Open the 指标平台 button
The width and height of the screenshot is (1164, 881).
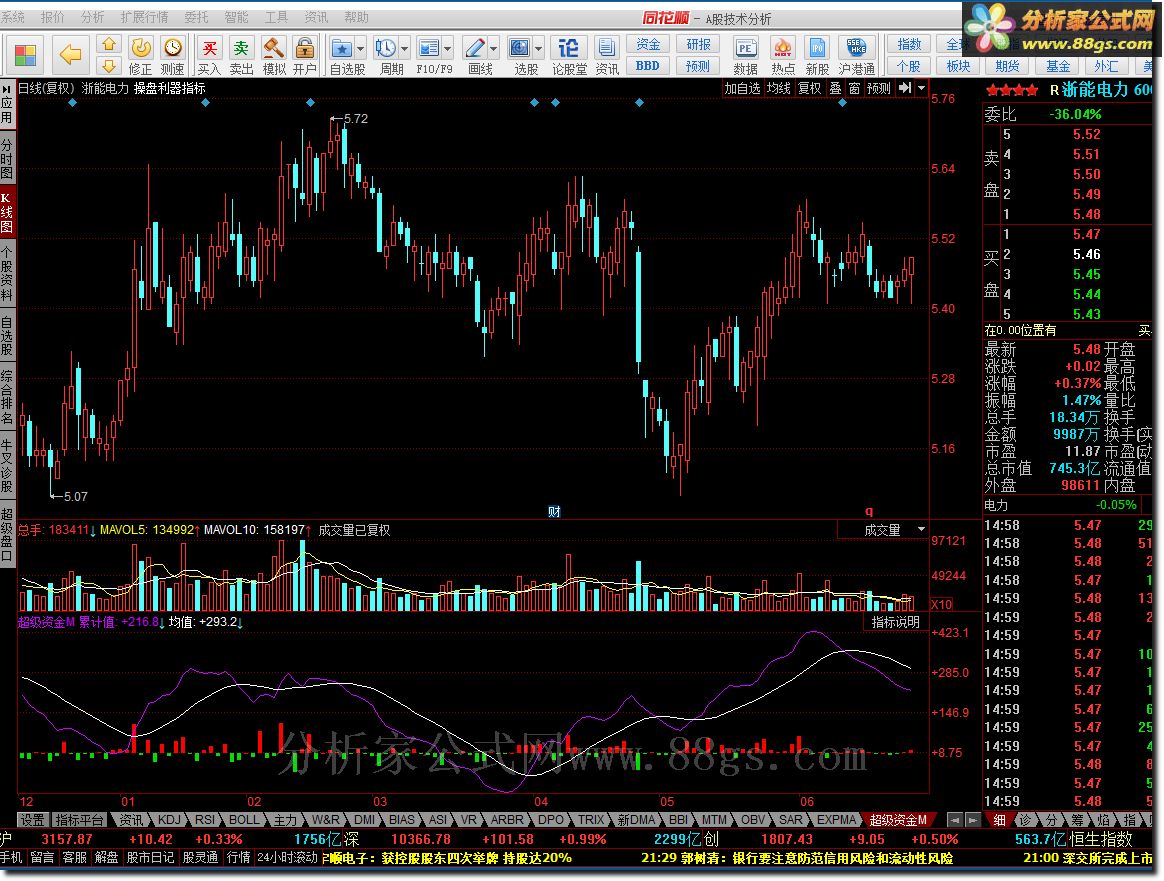(79, 819)
